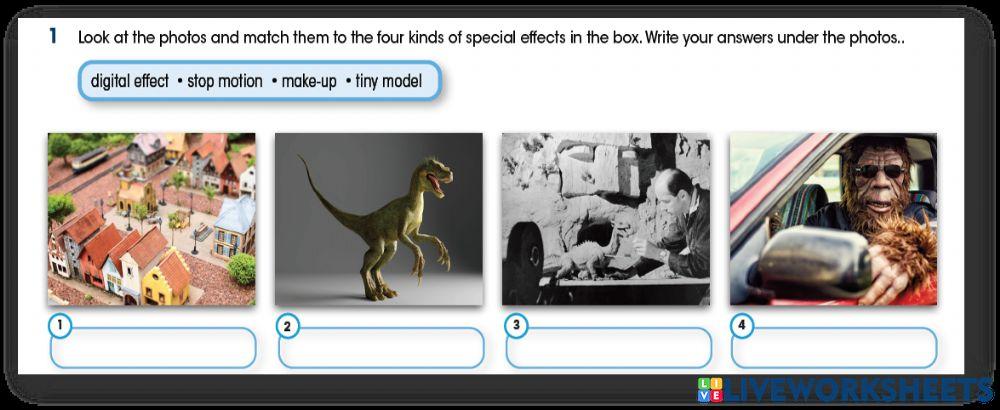Click the blue exercise number 1 heading

(x=53, y=37)
